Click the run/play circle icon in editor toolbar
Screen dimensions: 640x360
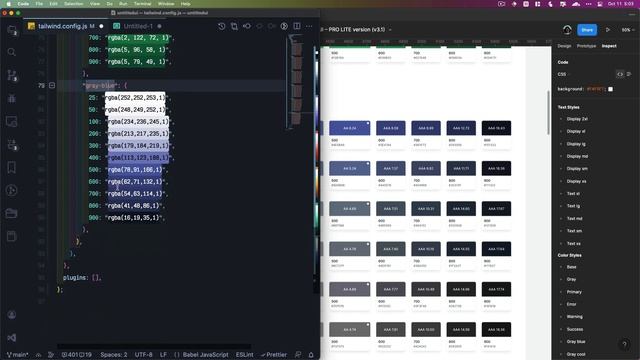pos(284,26)
